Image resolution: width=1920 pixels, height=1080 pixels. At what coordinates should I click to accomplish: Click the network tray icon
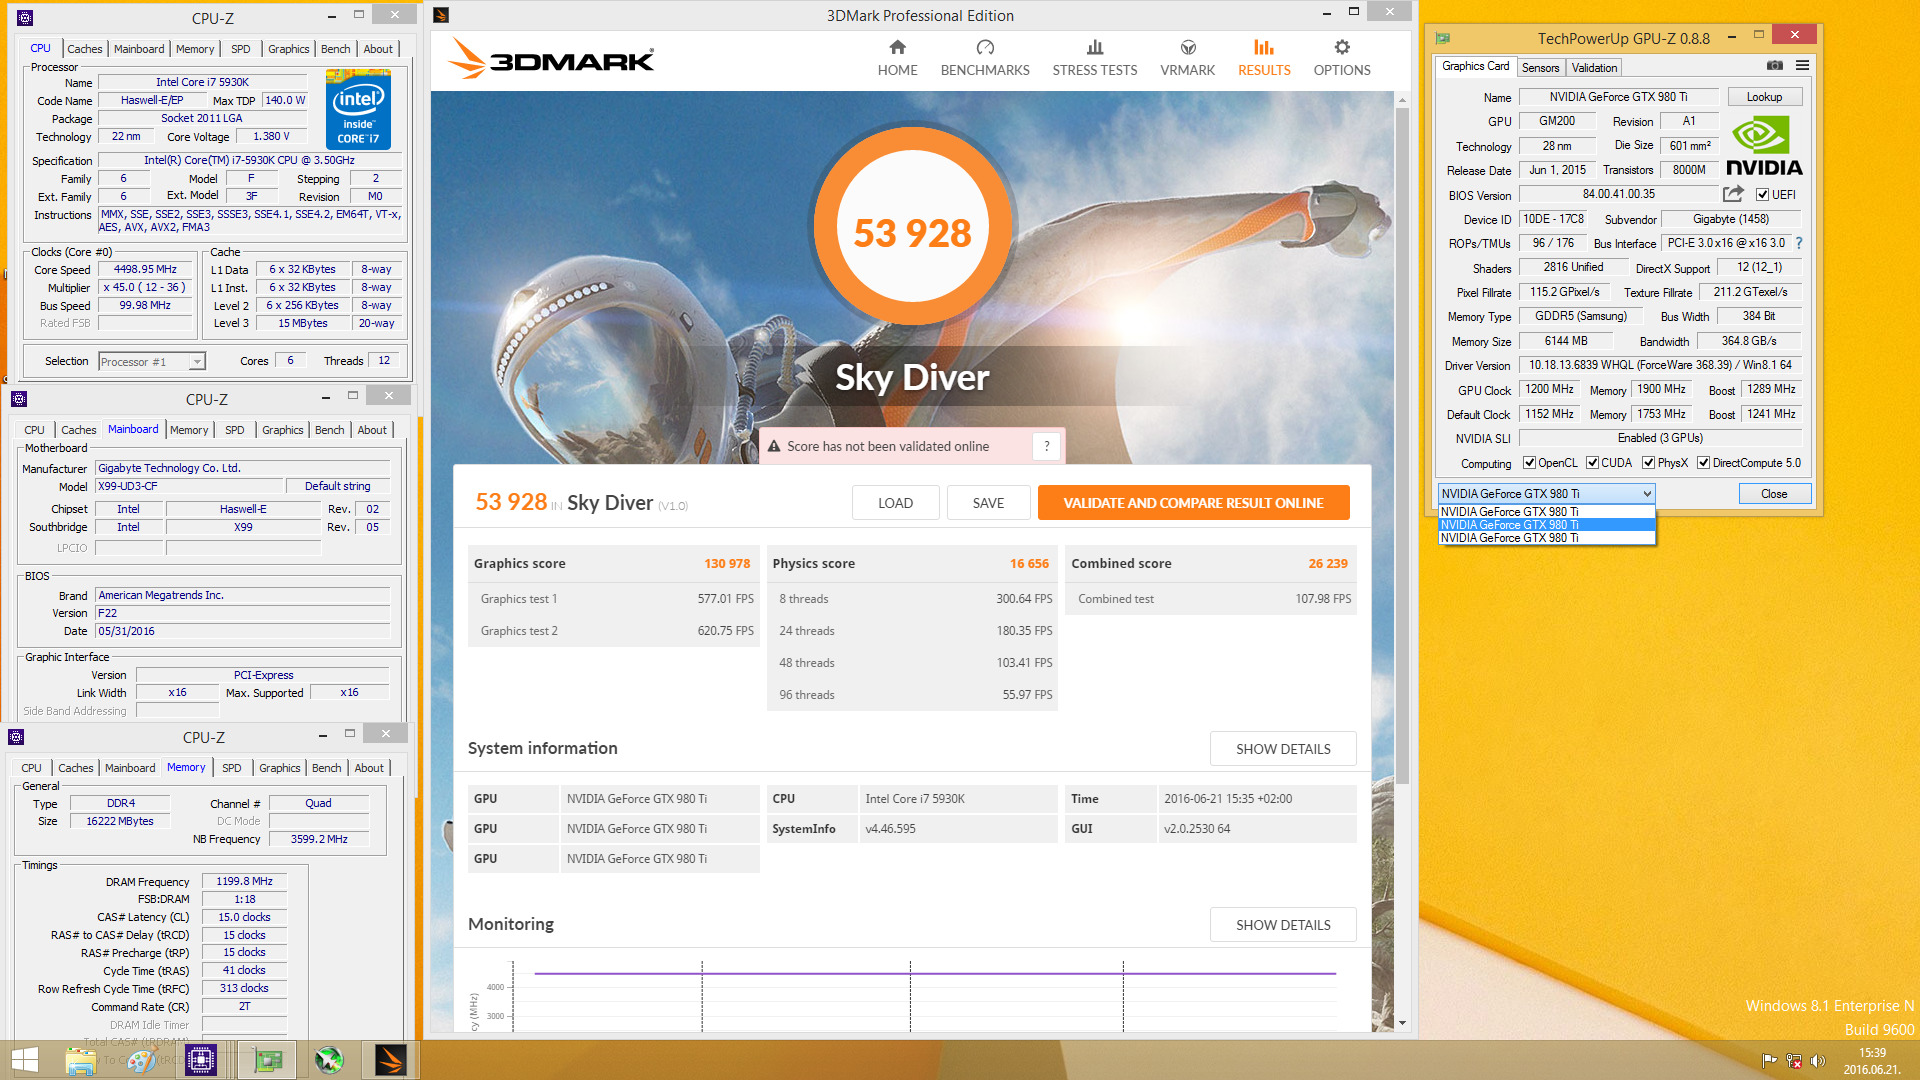(x=1793, y=1061)
